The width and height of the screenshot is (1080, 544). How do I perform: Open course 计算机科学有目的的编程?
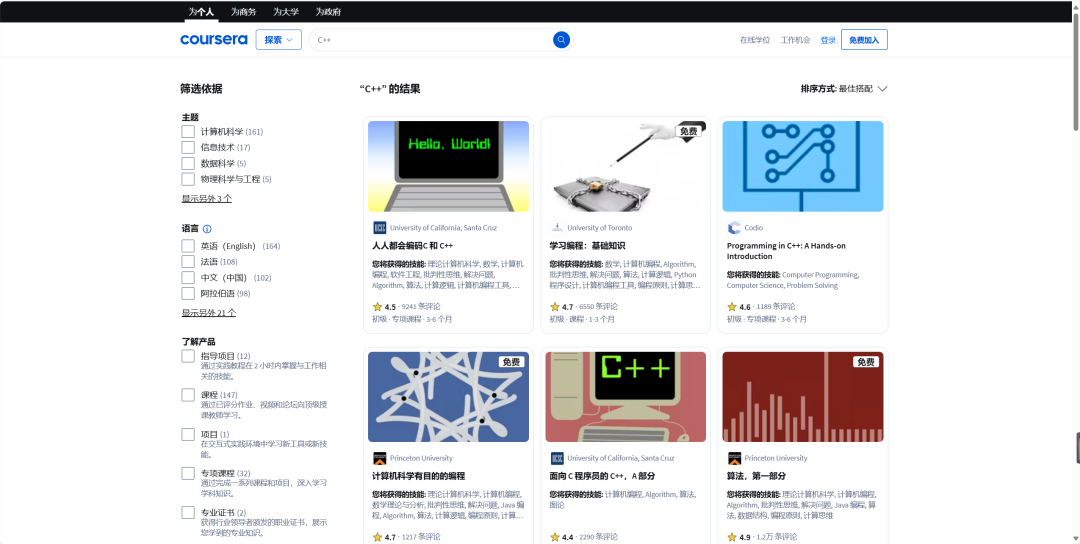coord(419,476)
